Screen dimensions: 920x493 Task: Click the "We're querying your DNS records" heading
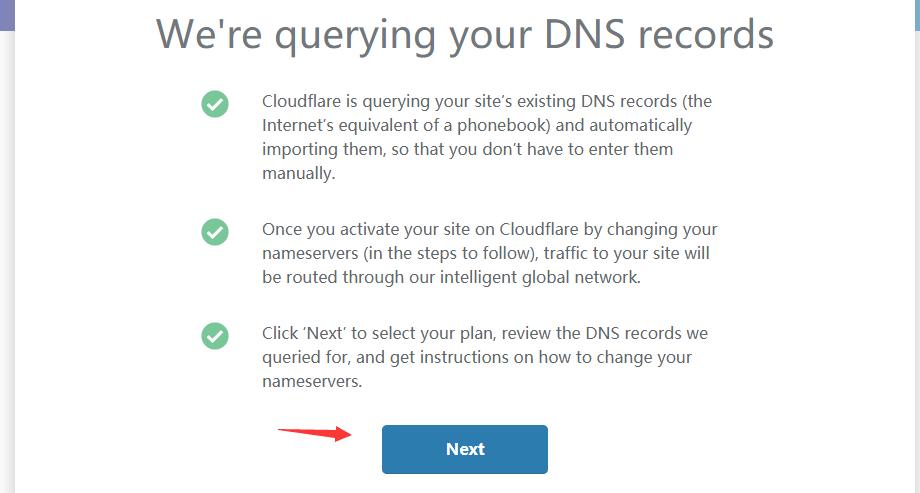pos(465,34)
